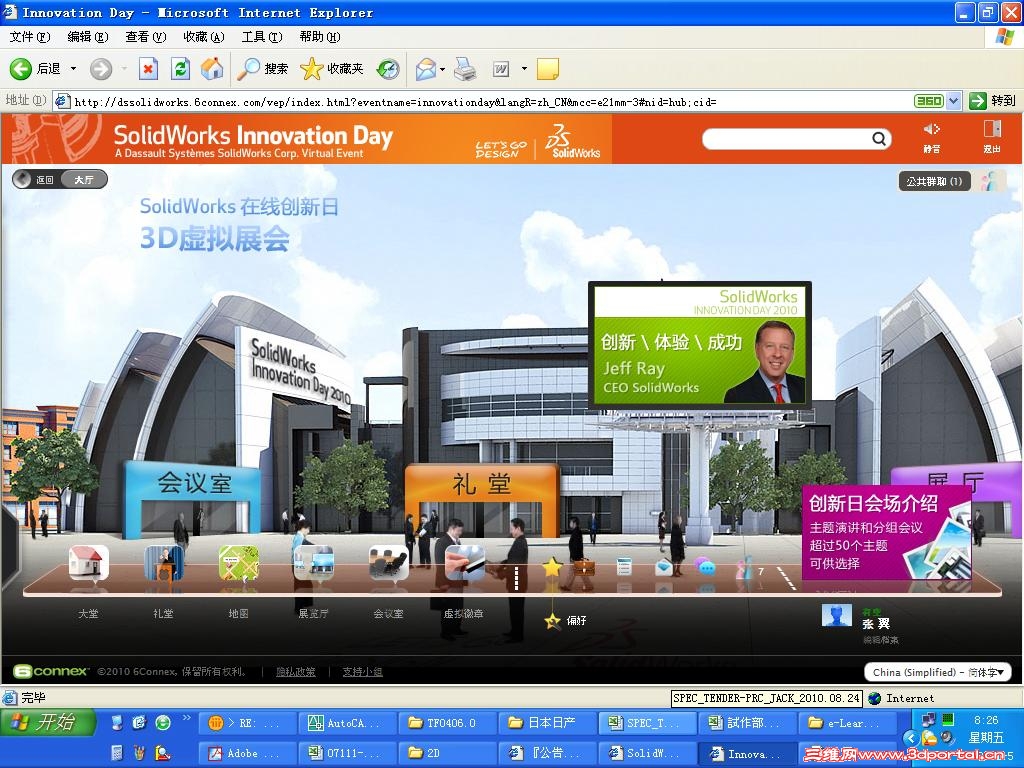
Task: Open the 公共群聊 (1) chat button
Action: (935, 181)
